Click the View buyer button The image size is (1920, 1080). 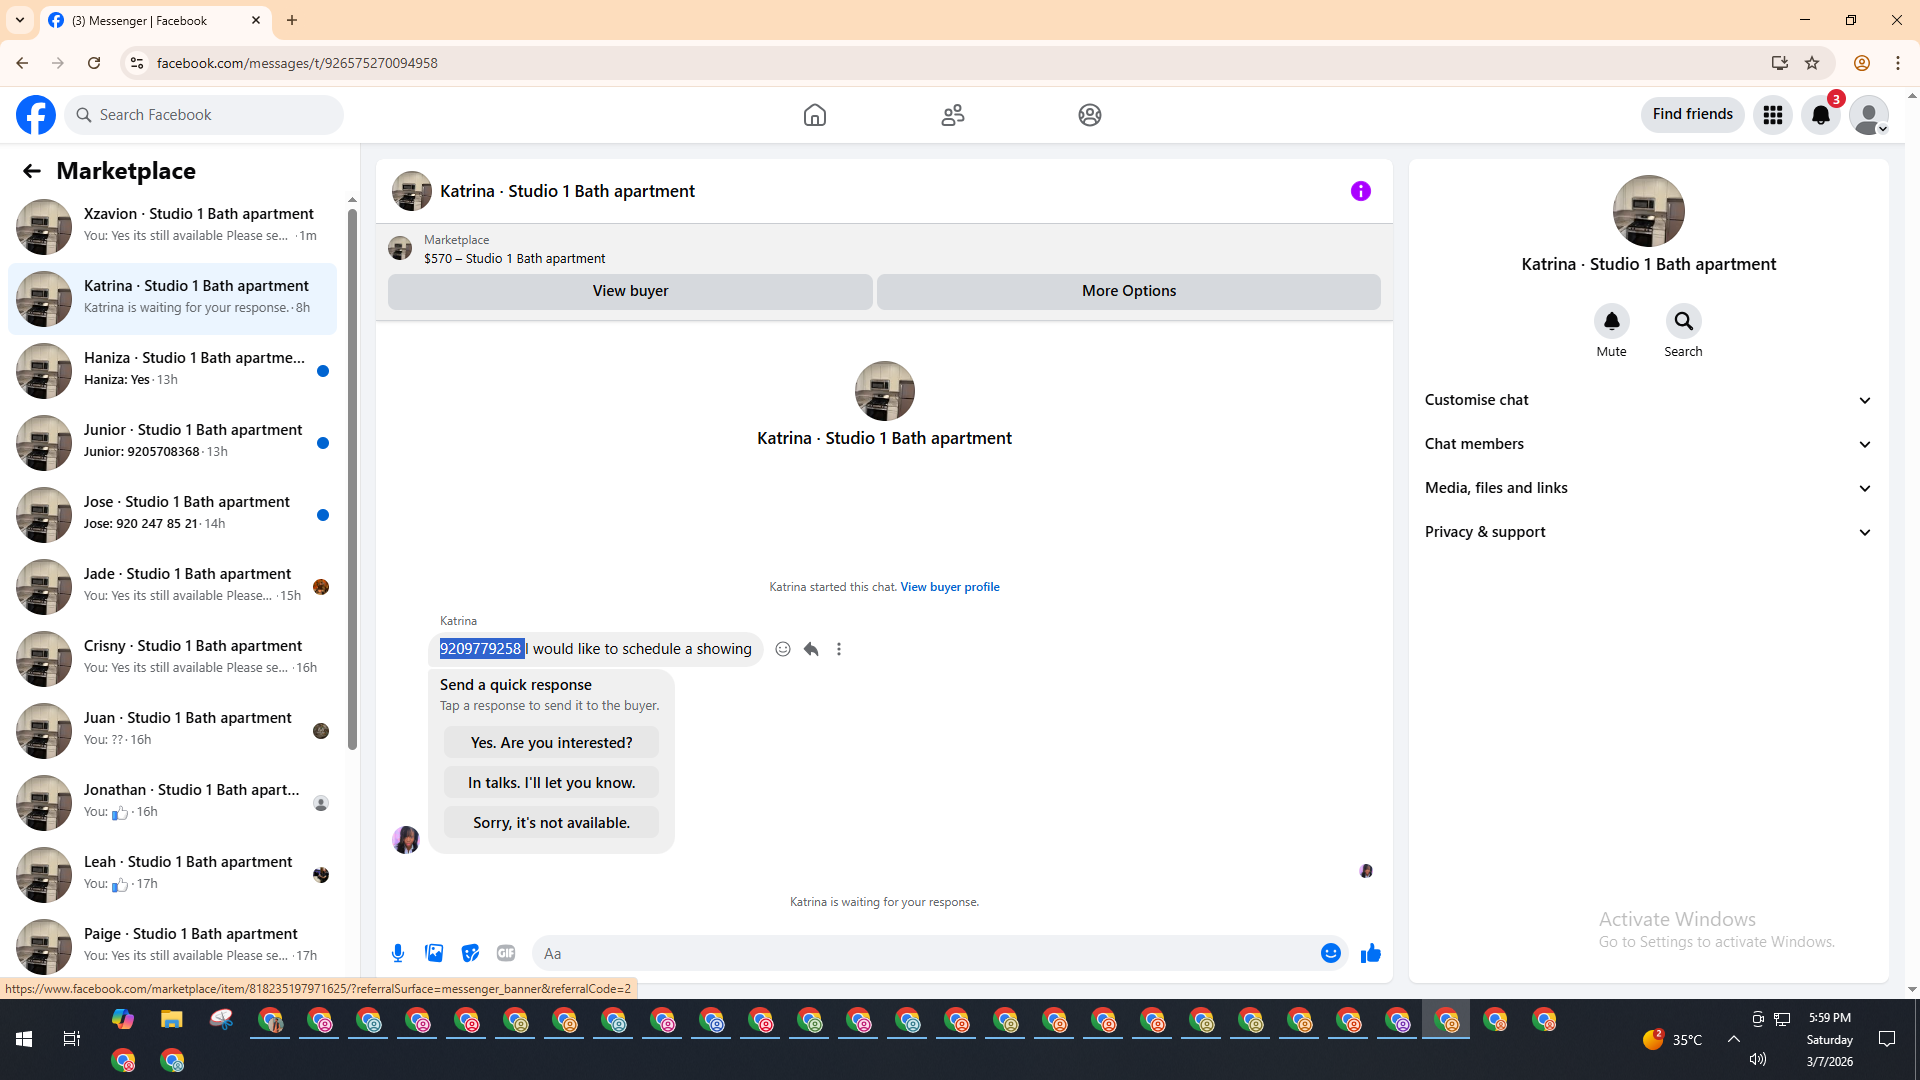pyautogui.click(x=630, y=291)
